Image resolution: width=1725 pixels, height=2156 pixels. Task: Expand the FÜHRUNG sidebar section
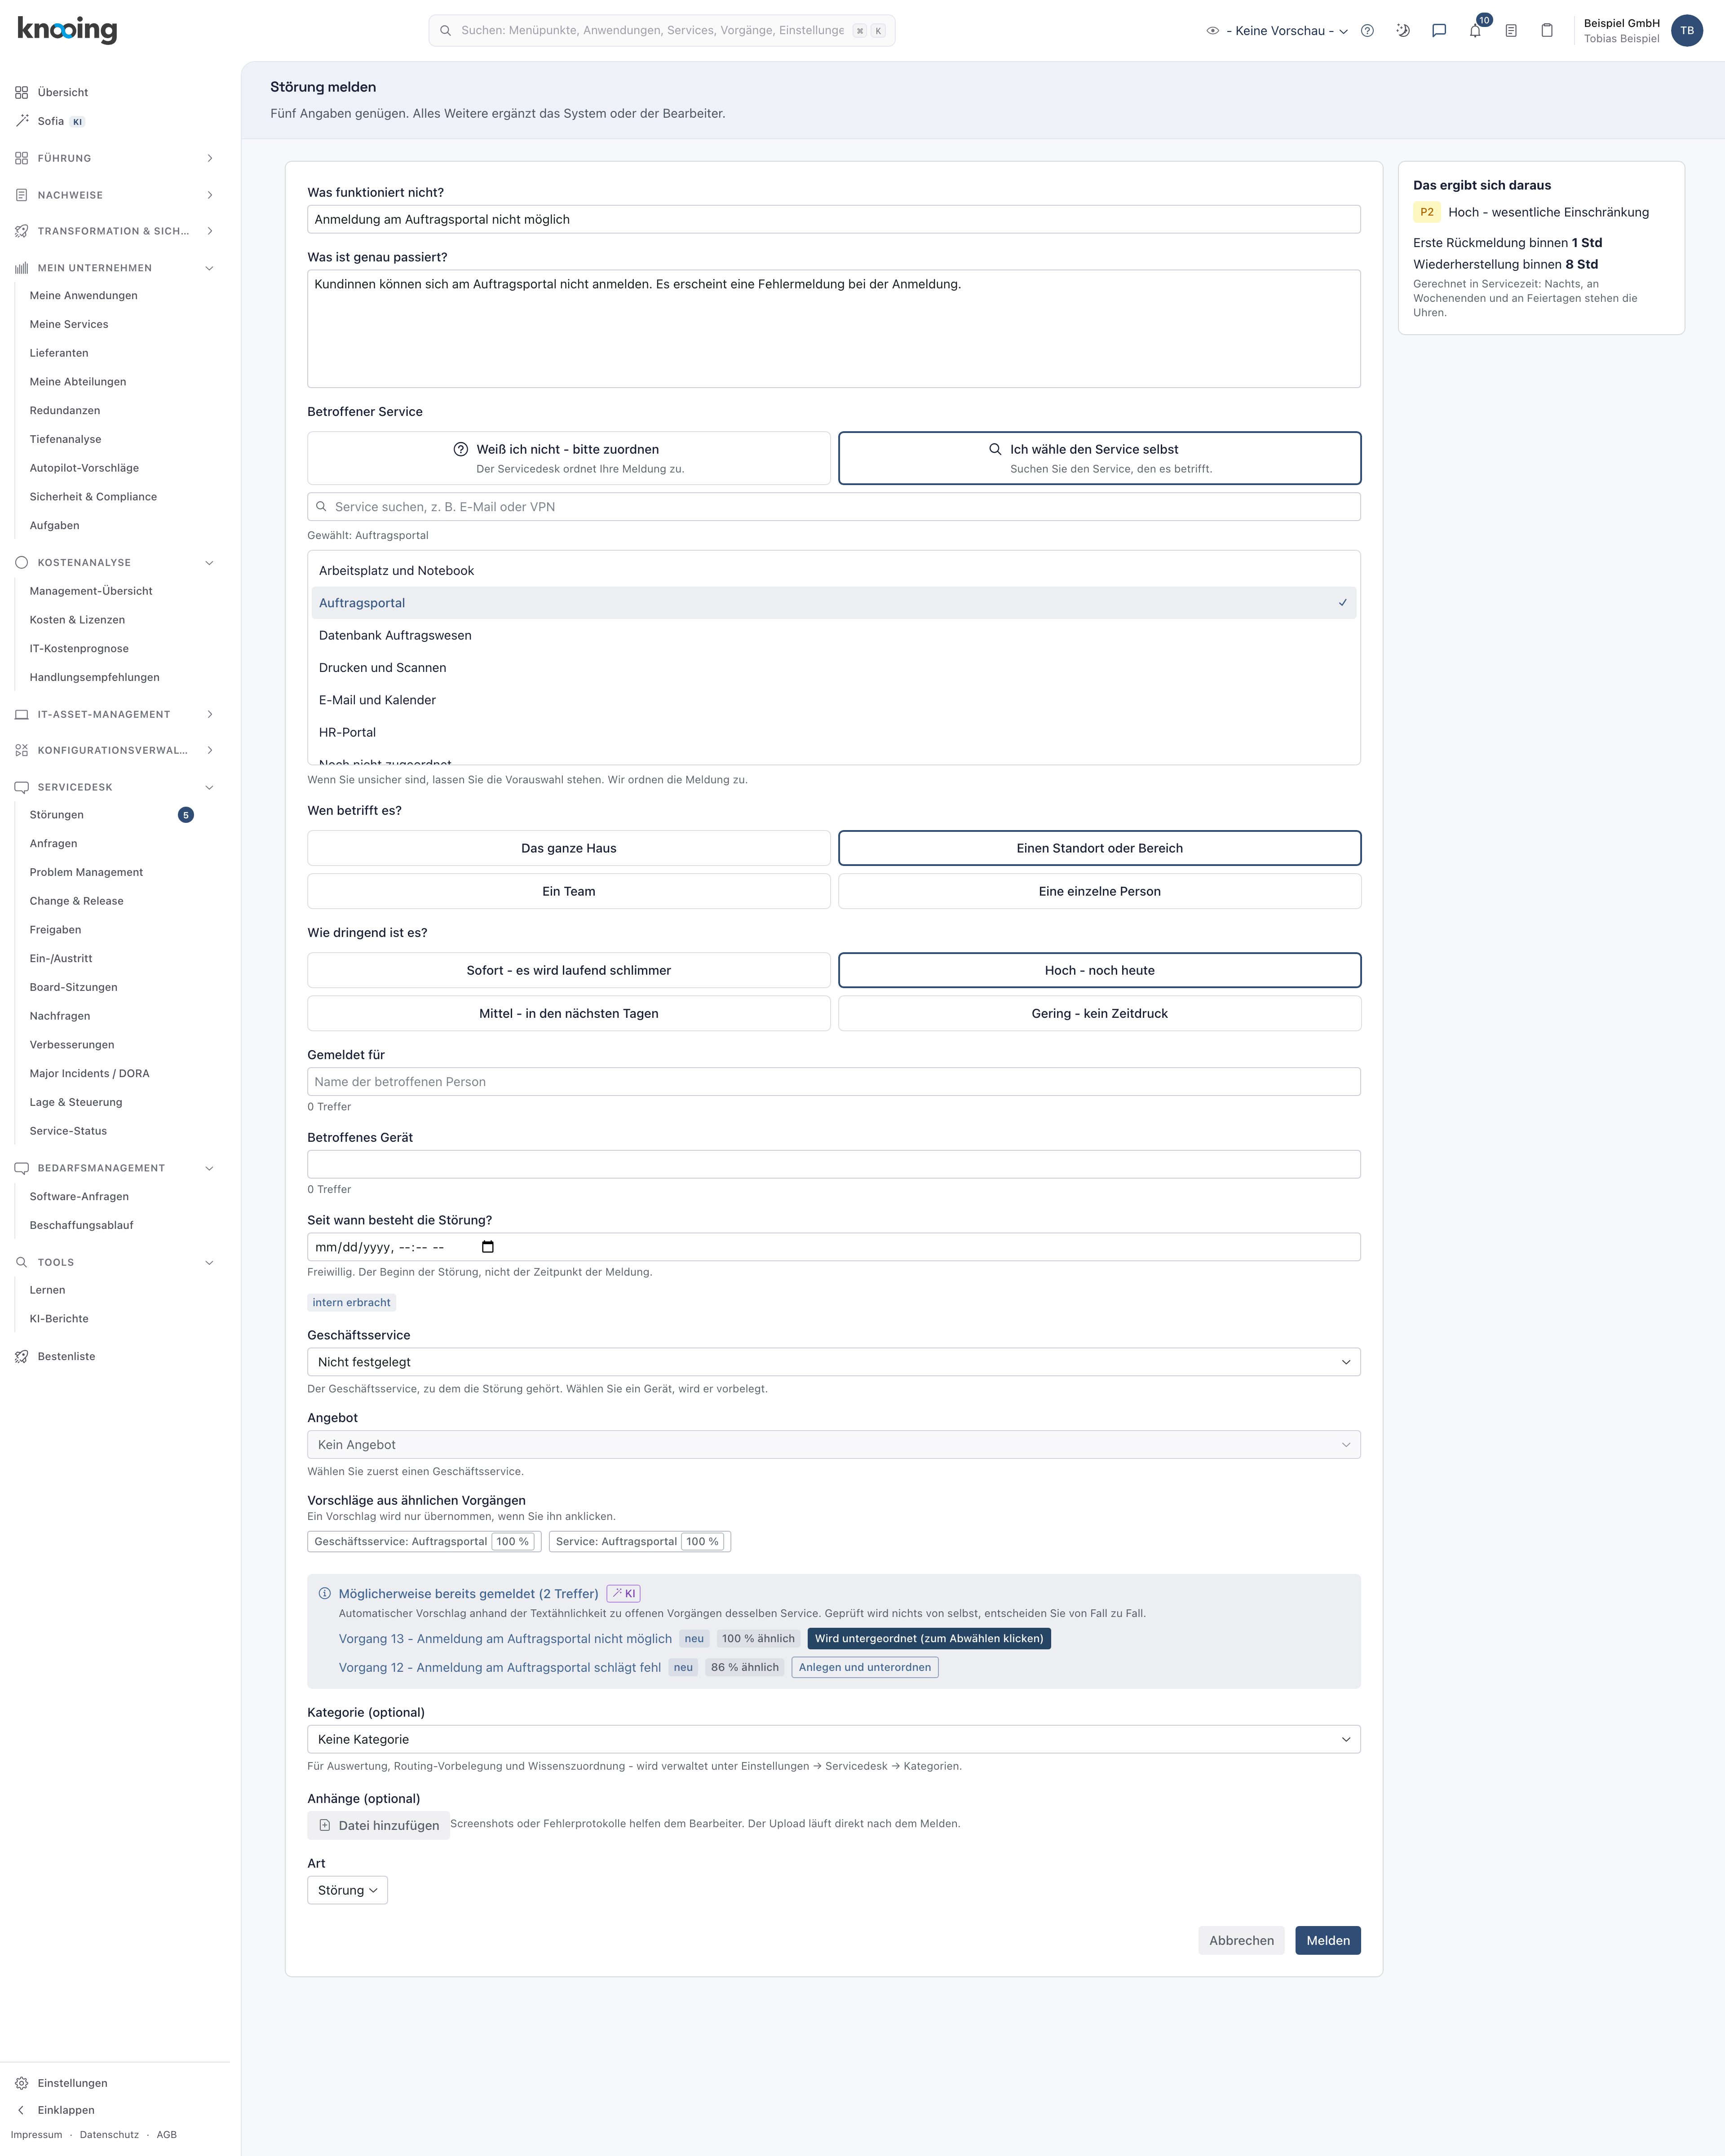tap(114, 158)
